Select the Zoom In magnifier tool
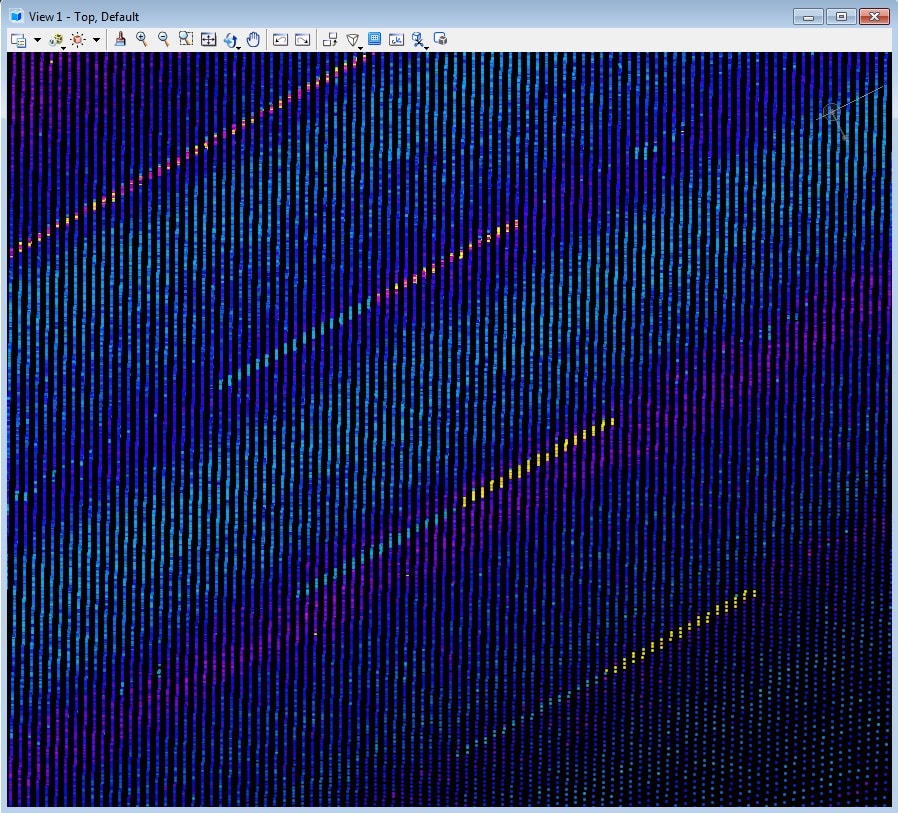Image resolution: width=898 pixels, height=813 pixels. (142, 39)
